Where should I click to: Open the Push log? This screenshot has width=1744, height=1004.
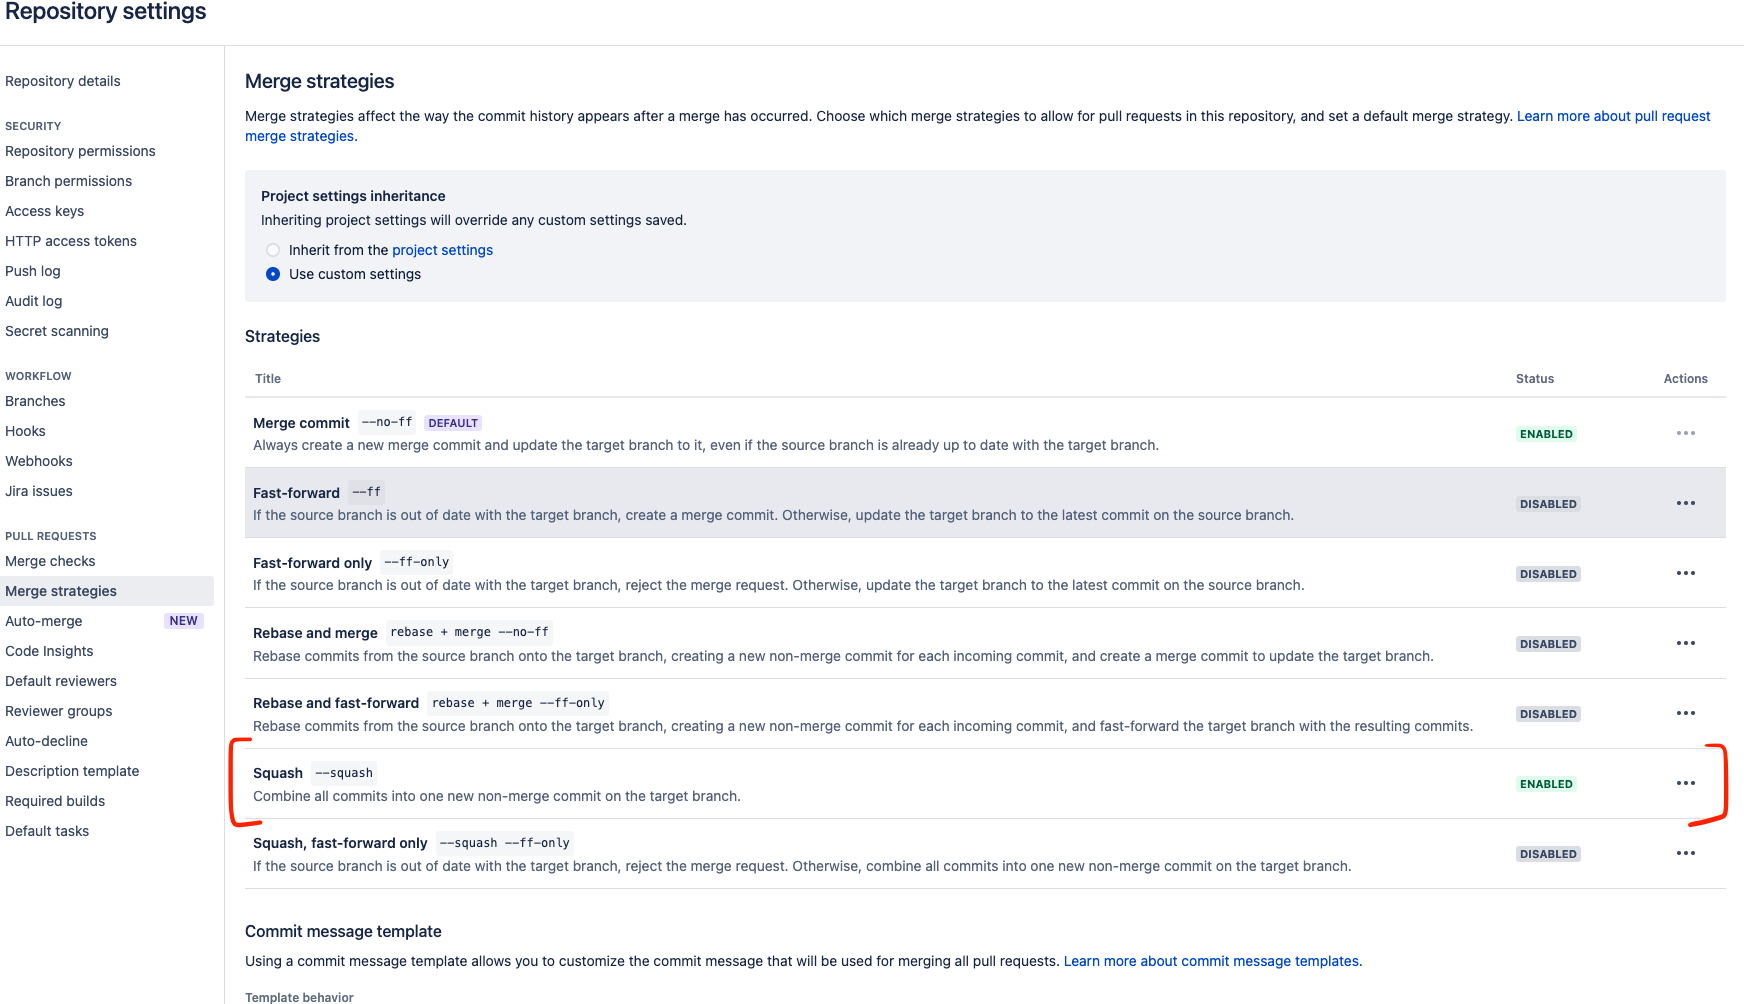point(32,271)
